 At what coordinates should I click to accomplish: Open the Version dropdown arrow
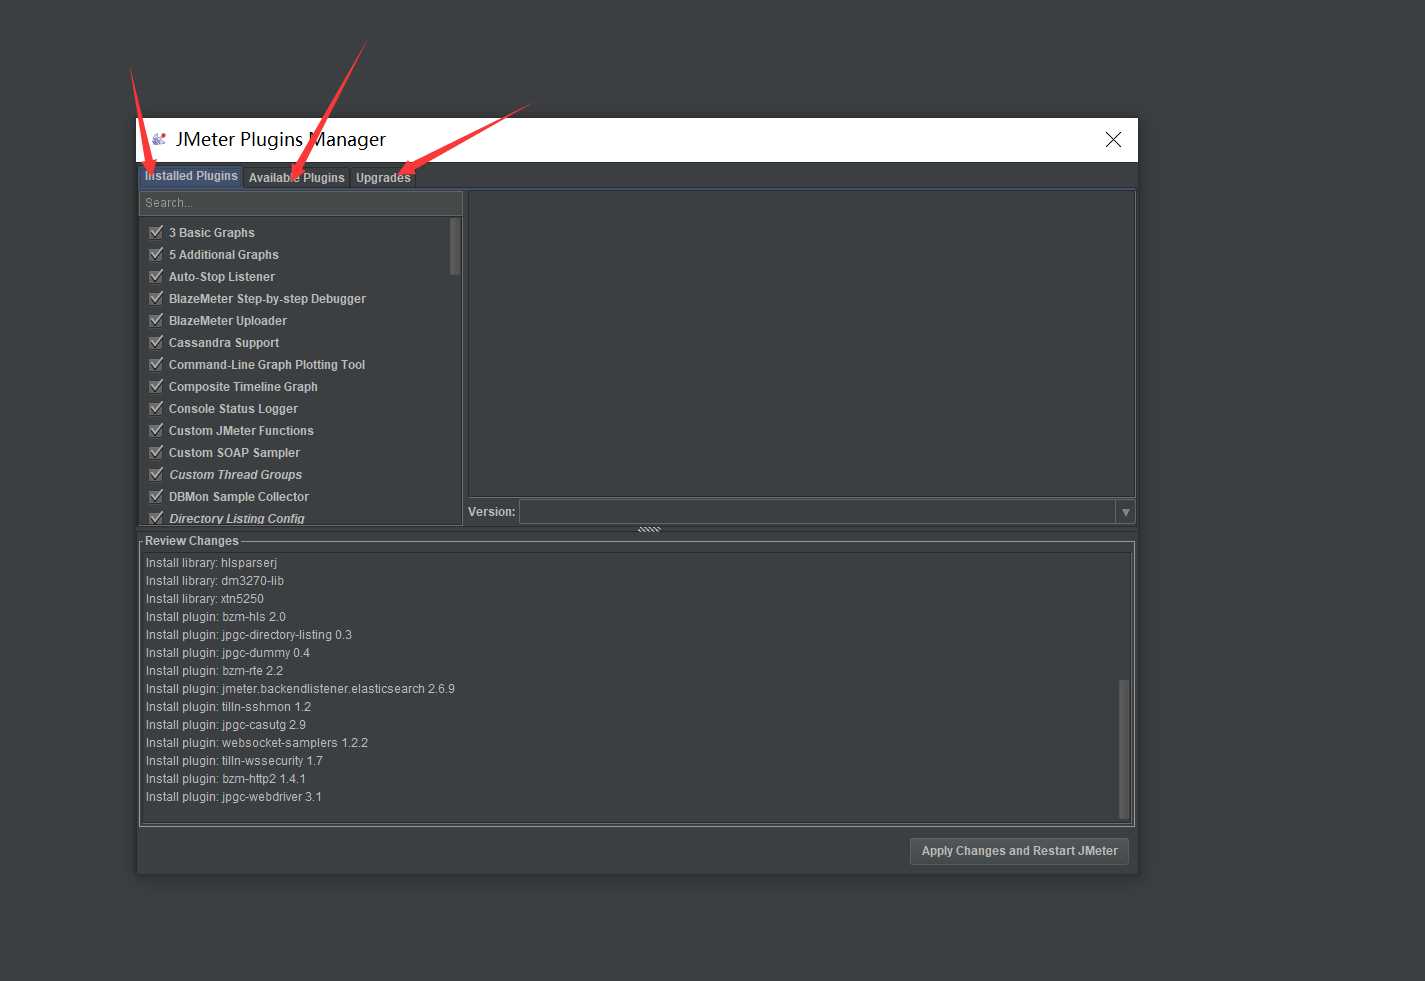click(x=1125, y=512)
